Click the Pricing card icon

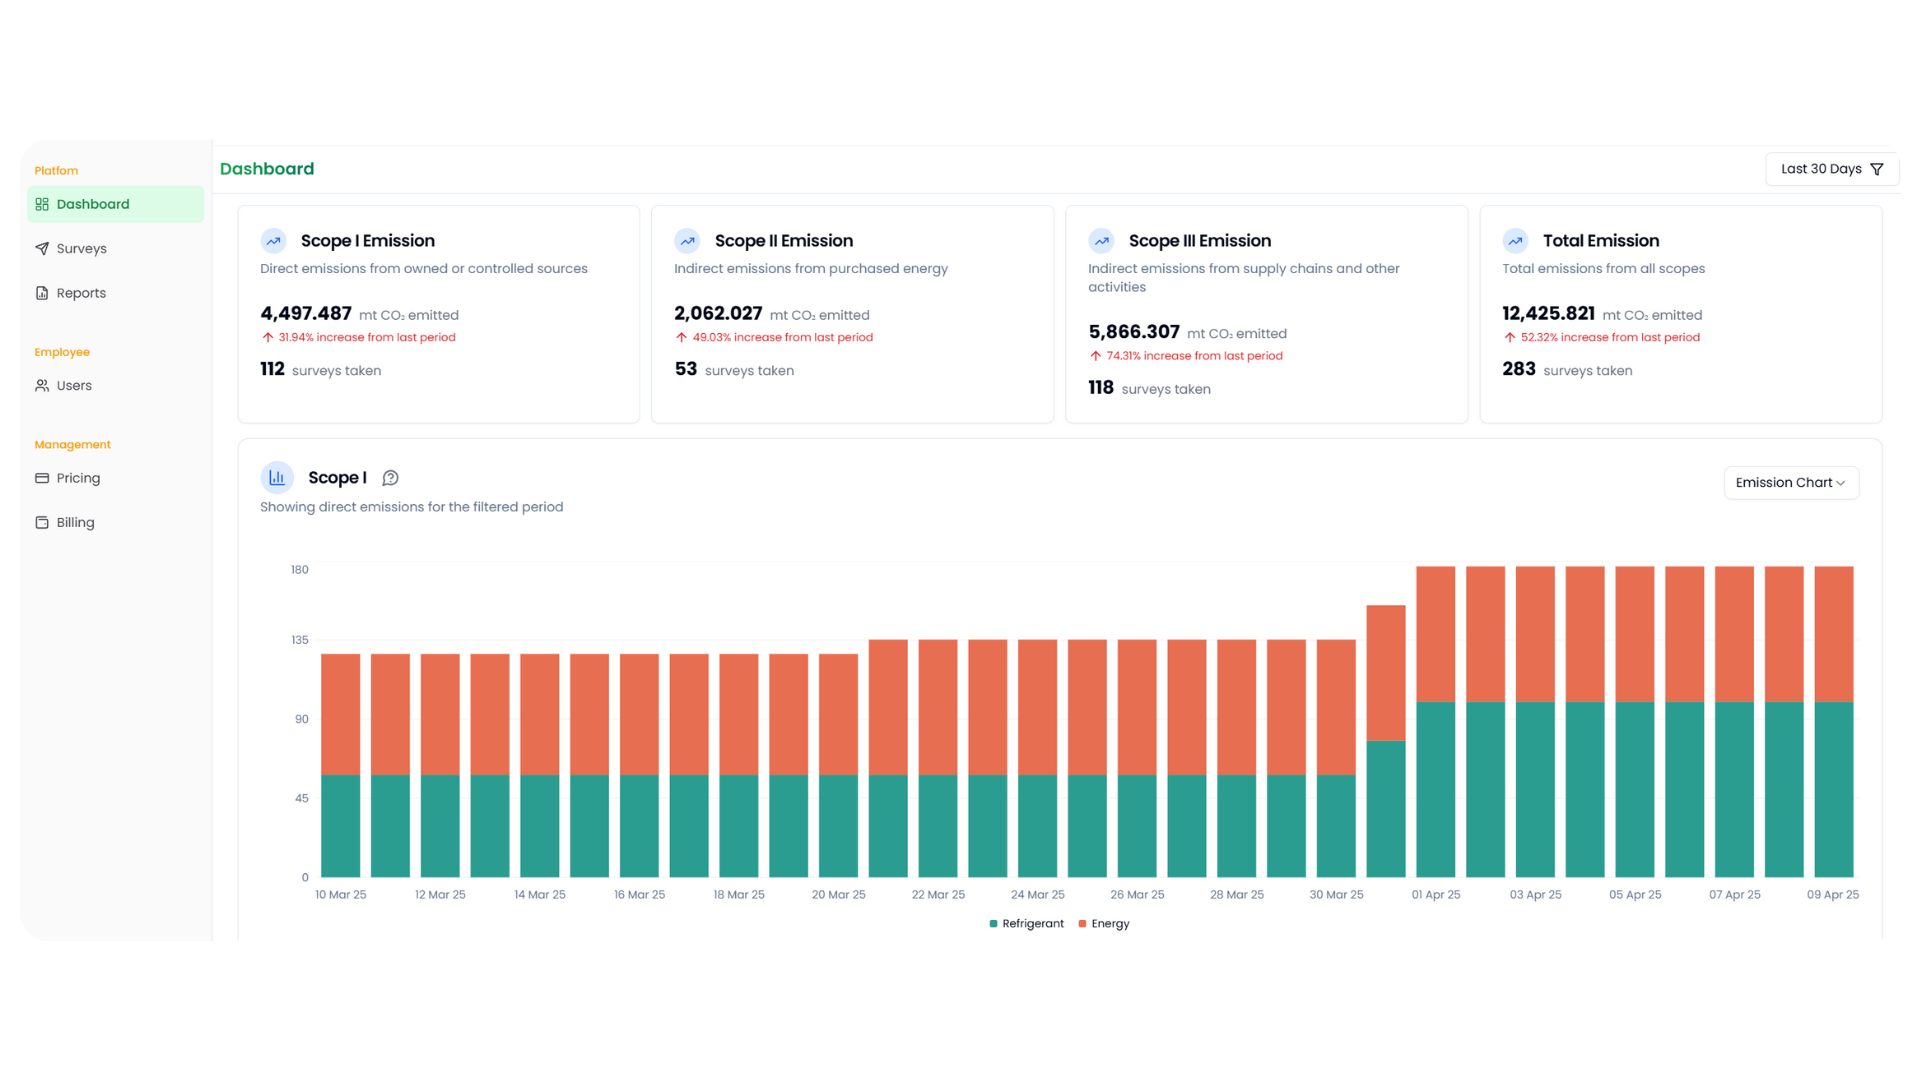(42, 478)
